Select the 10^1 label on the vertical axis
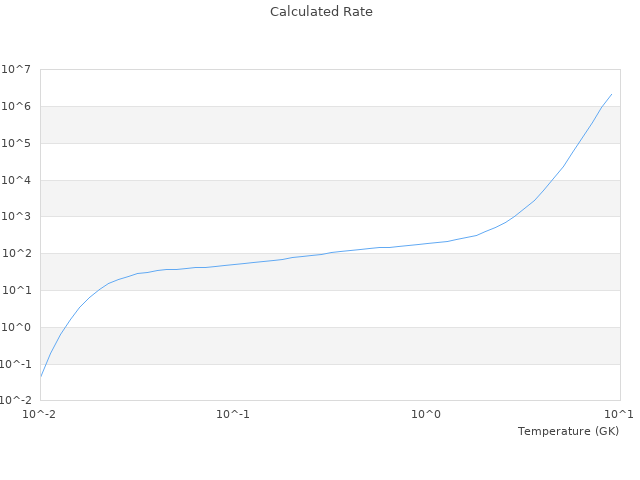640x480 pixels. click(17, 291)
